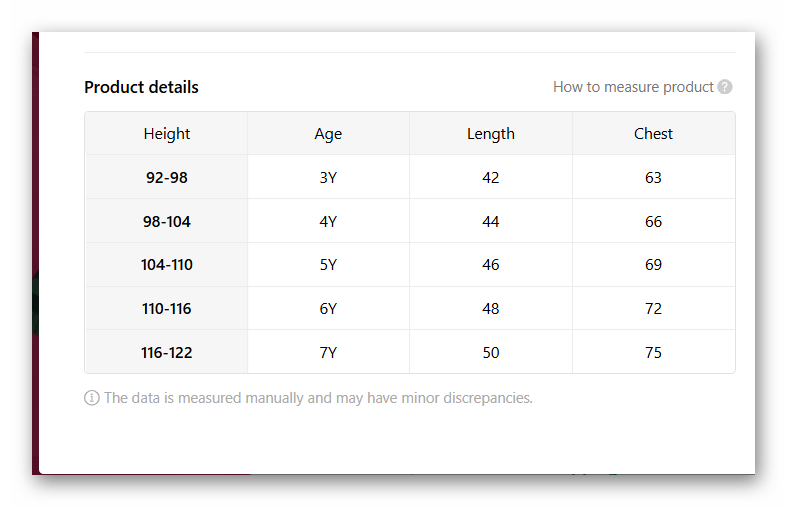787x507 pixels.
Task: Click the question mark help icon
Action: [x=725, y=87]
